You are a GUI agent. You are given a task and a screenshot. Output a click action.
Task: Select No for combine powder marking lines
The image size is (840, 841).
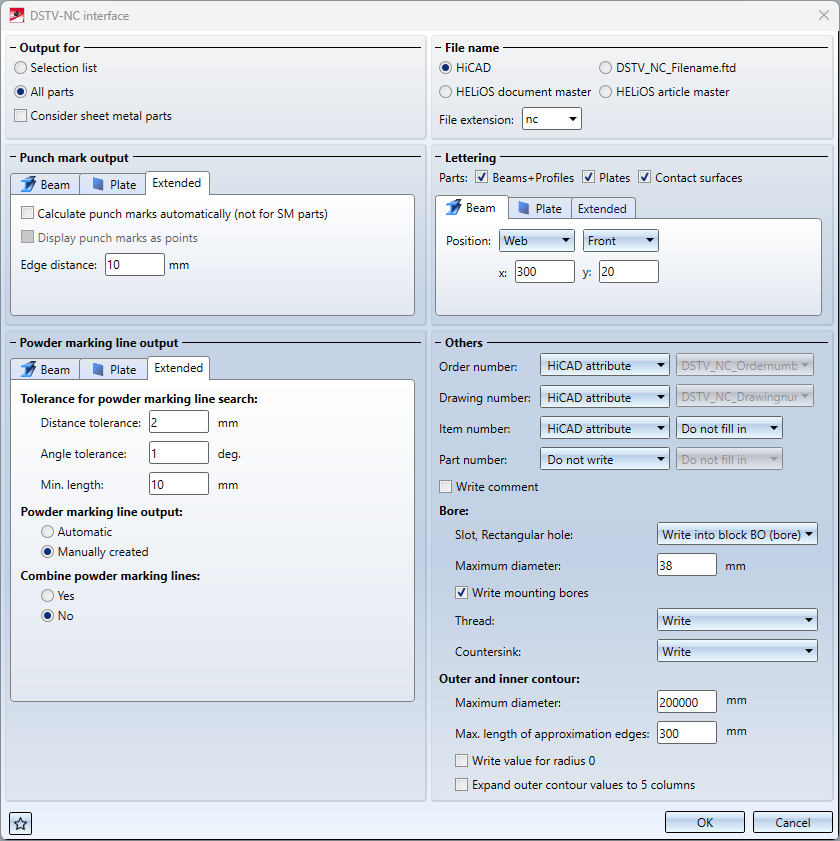pyautogui.click(x=48, y=615)
